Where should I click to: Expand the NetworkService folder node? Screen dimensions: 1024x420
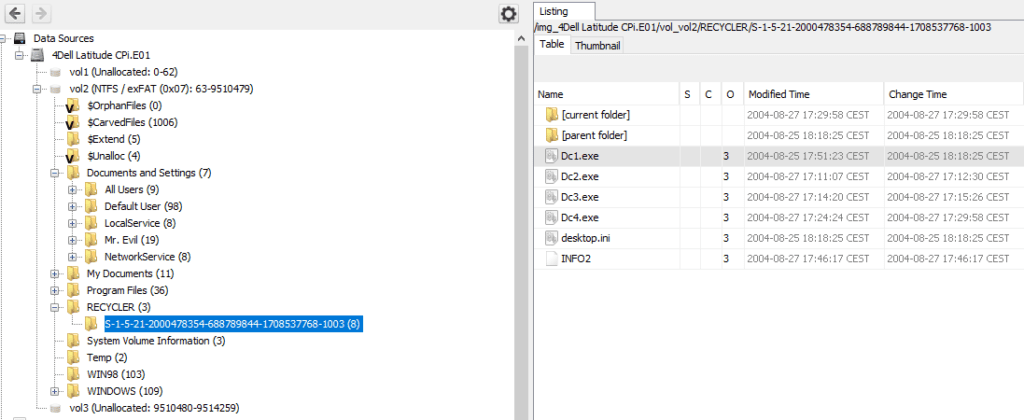coord(72,257)
